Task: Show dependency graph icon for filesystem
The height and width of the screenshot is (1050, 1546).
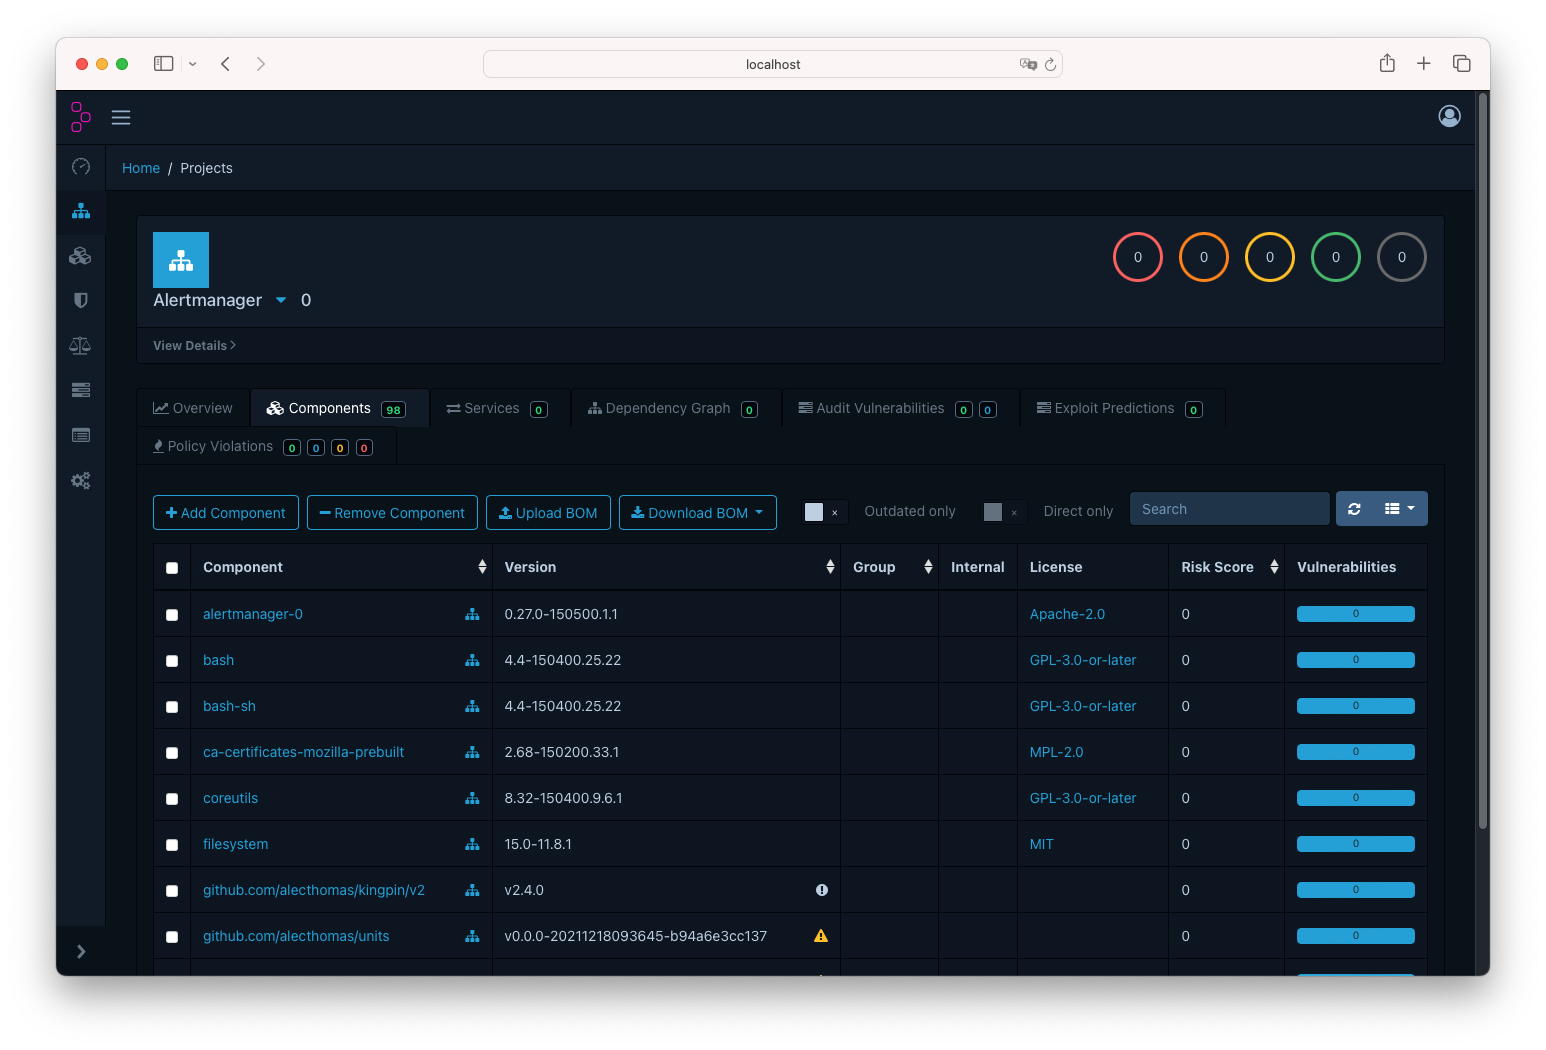Action: point(472,844)
